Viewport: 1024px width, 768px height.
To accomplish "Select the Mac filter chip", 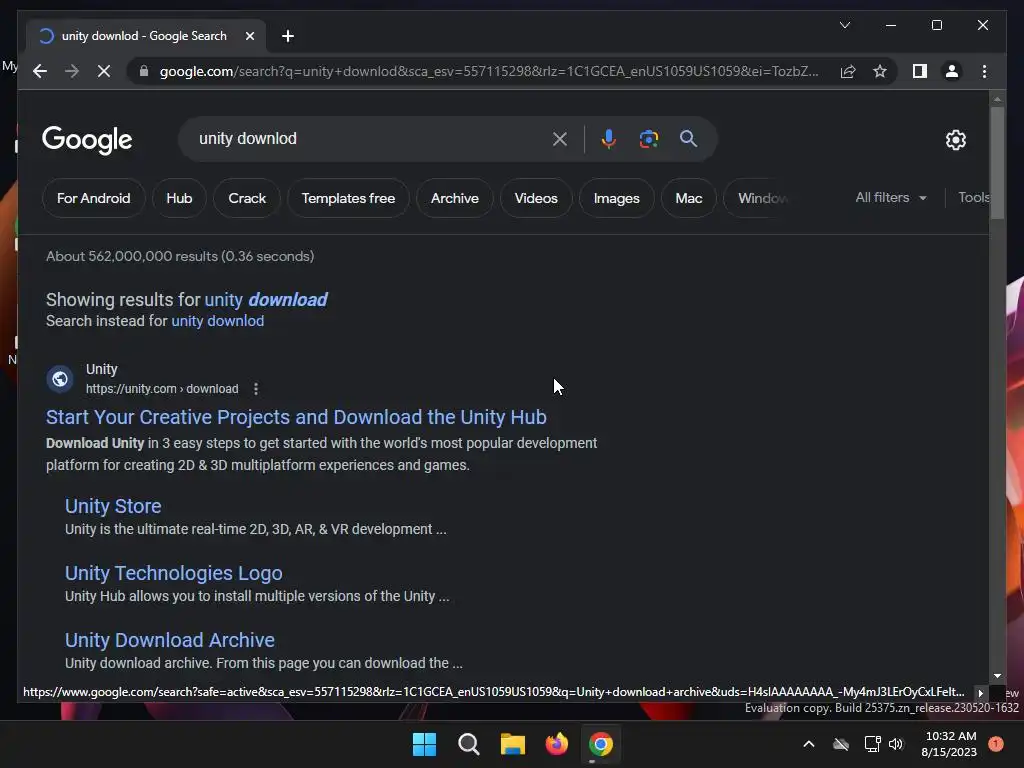I will coord(688,198).
